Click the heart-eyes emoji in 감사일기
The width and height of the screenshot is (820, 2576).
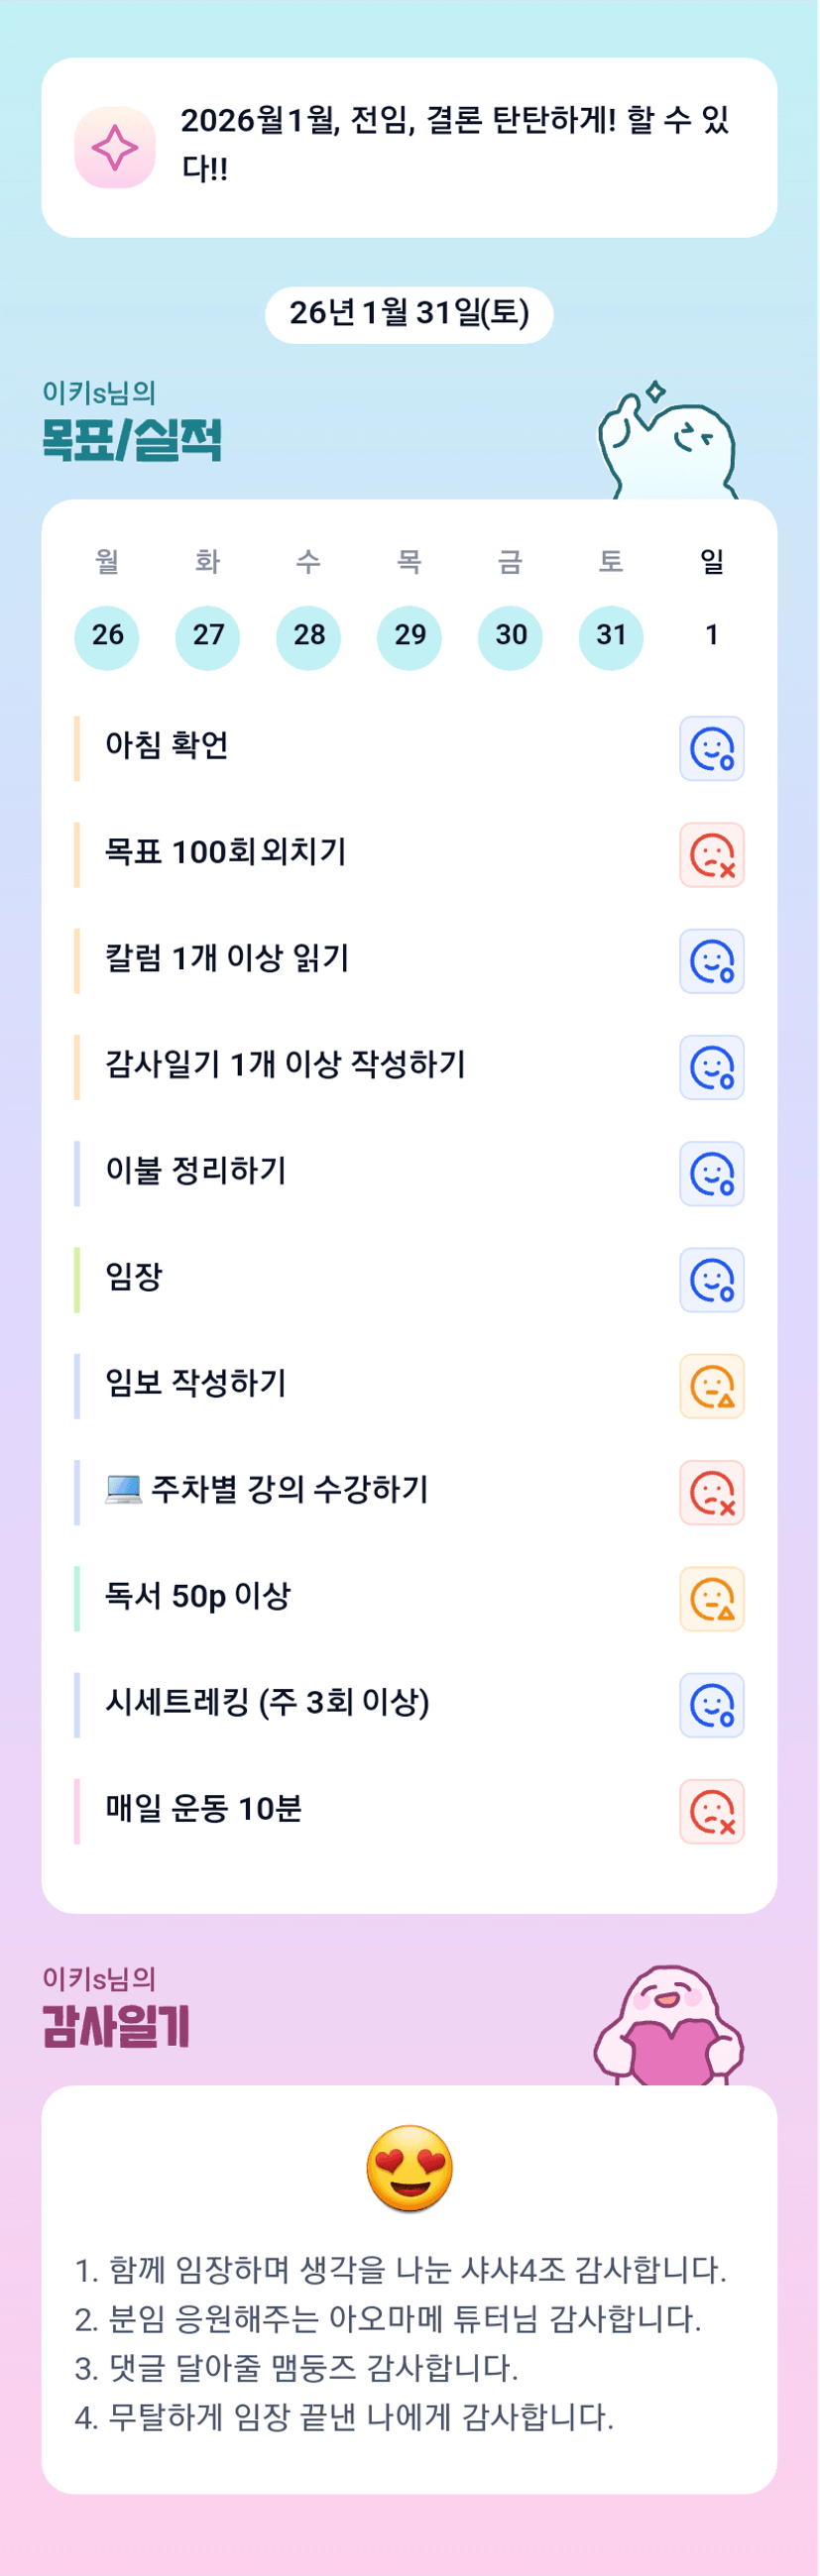[x=409, y=2168]
